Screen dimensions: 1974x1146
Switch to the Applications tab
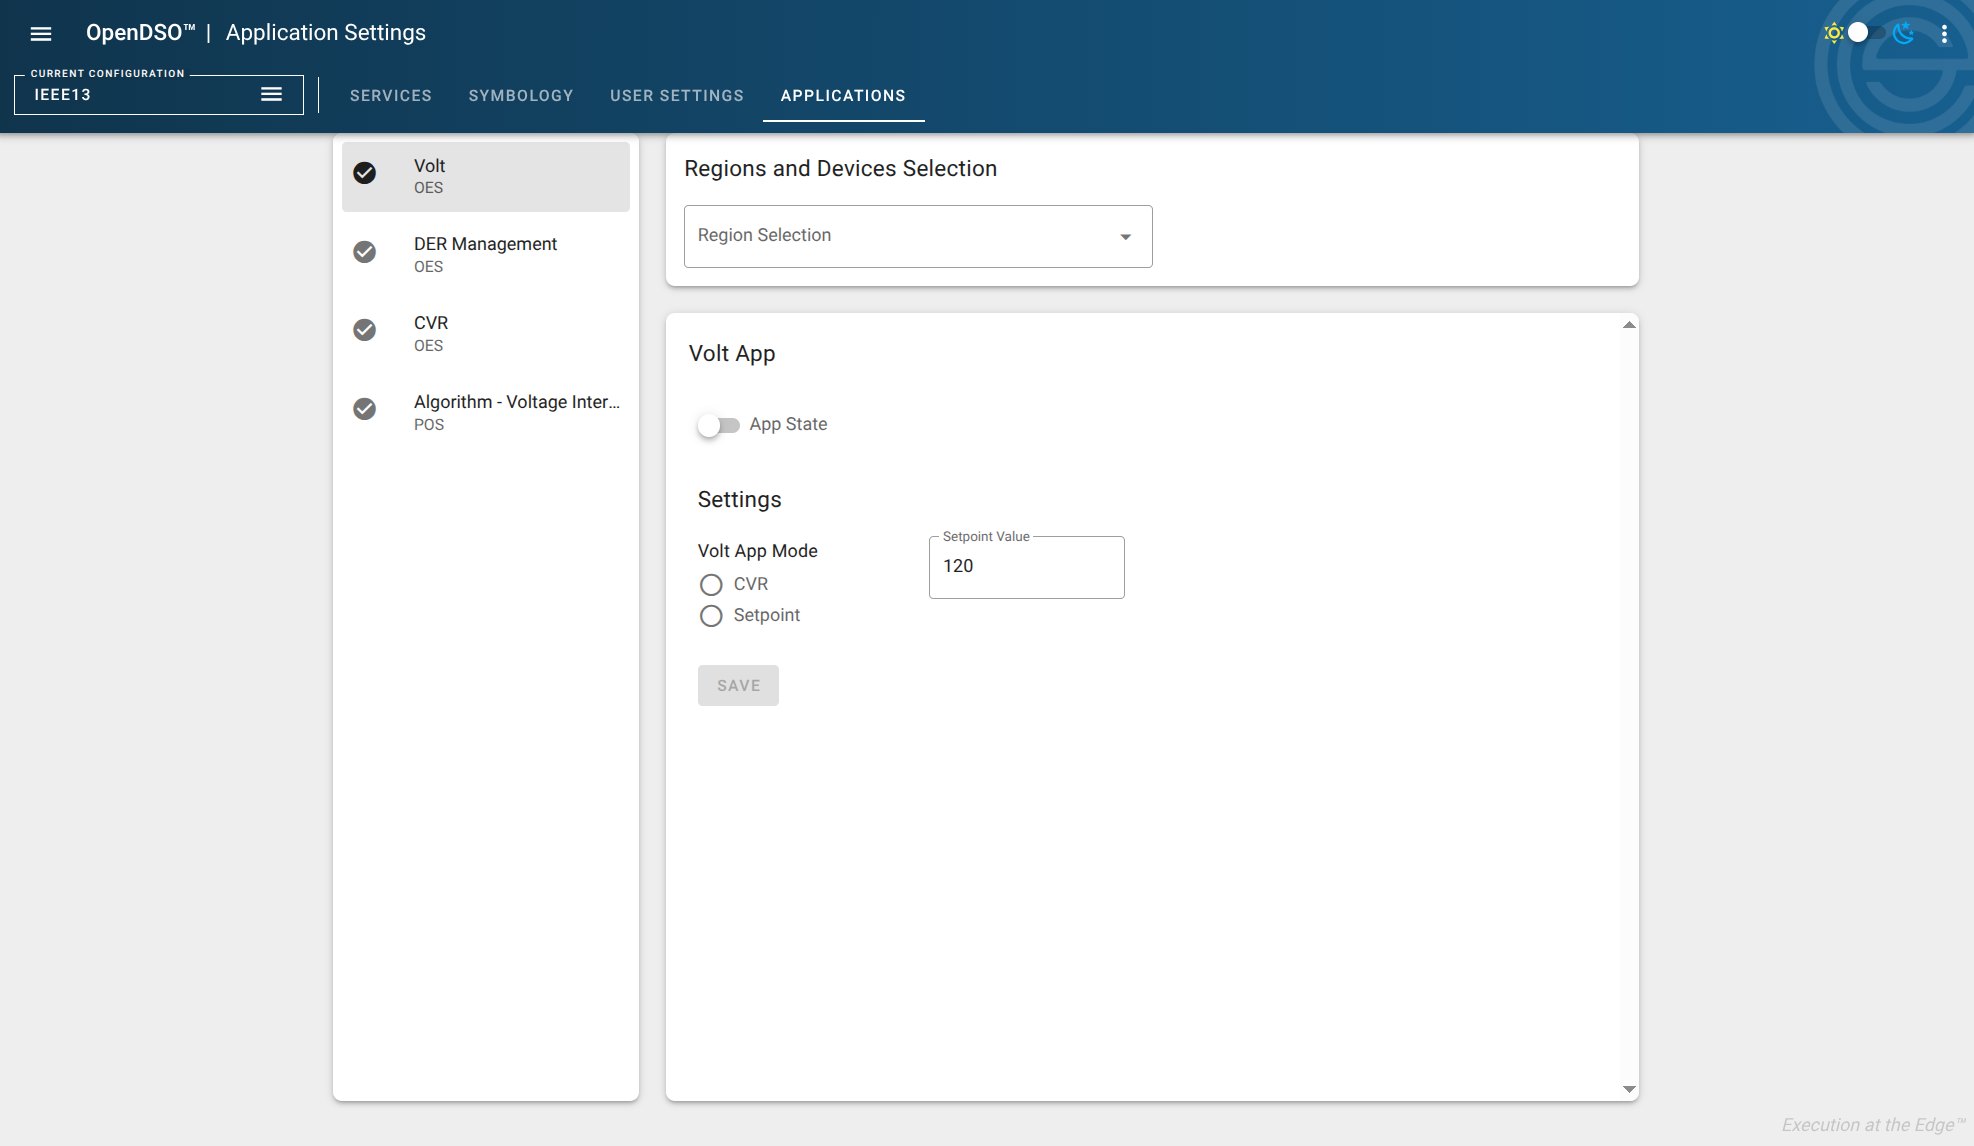[843, 96]
